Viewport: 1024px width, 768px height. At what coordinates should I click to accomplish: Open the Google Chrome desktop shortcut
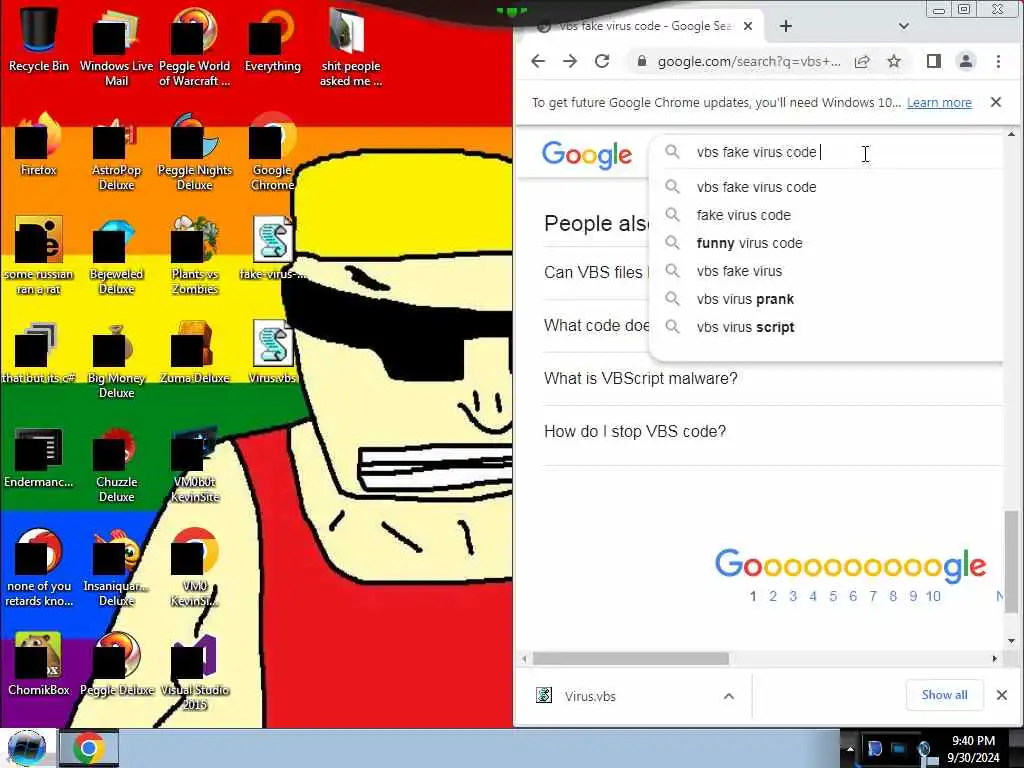pos(272,152)
